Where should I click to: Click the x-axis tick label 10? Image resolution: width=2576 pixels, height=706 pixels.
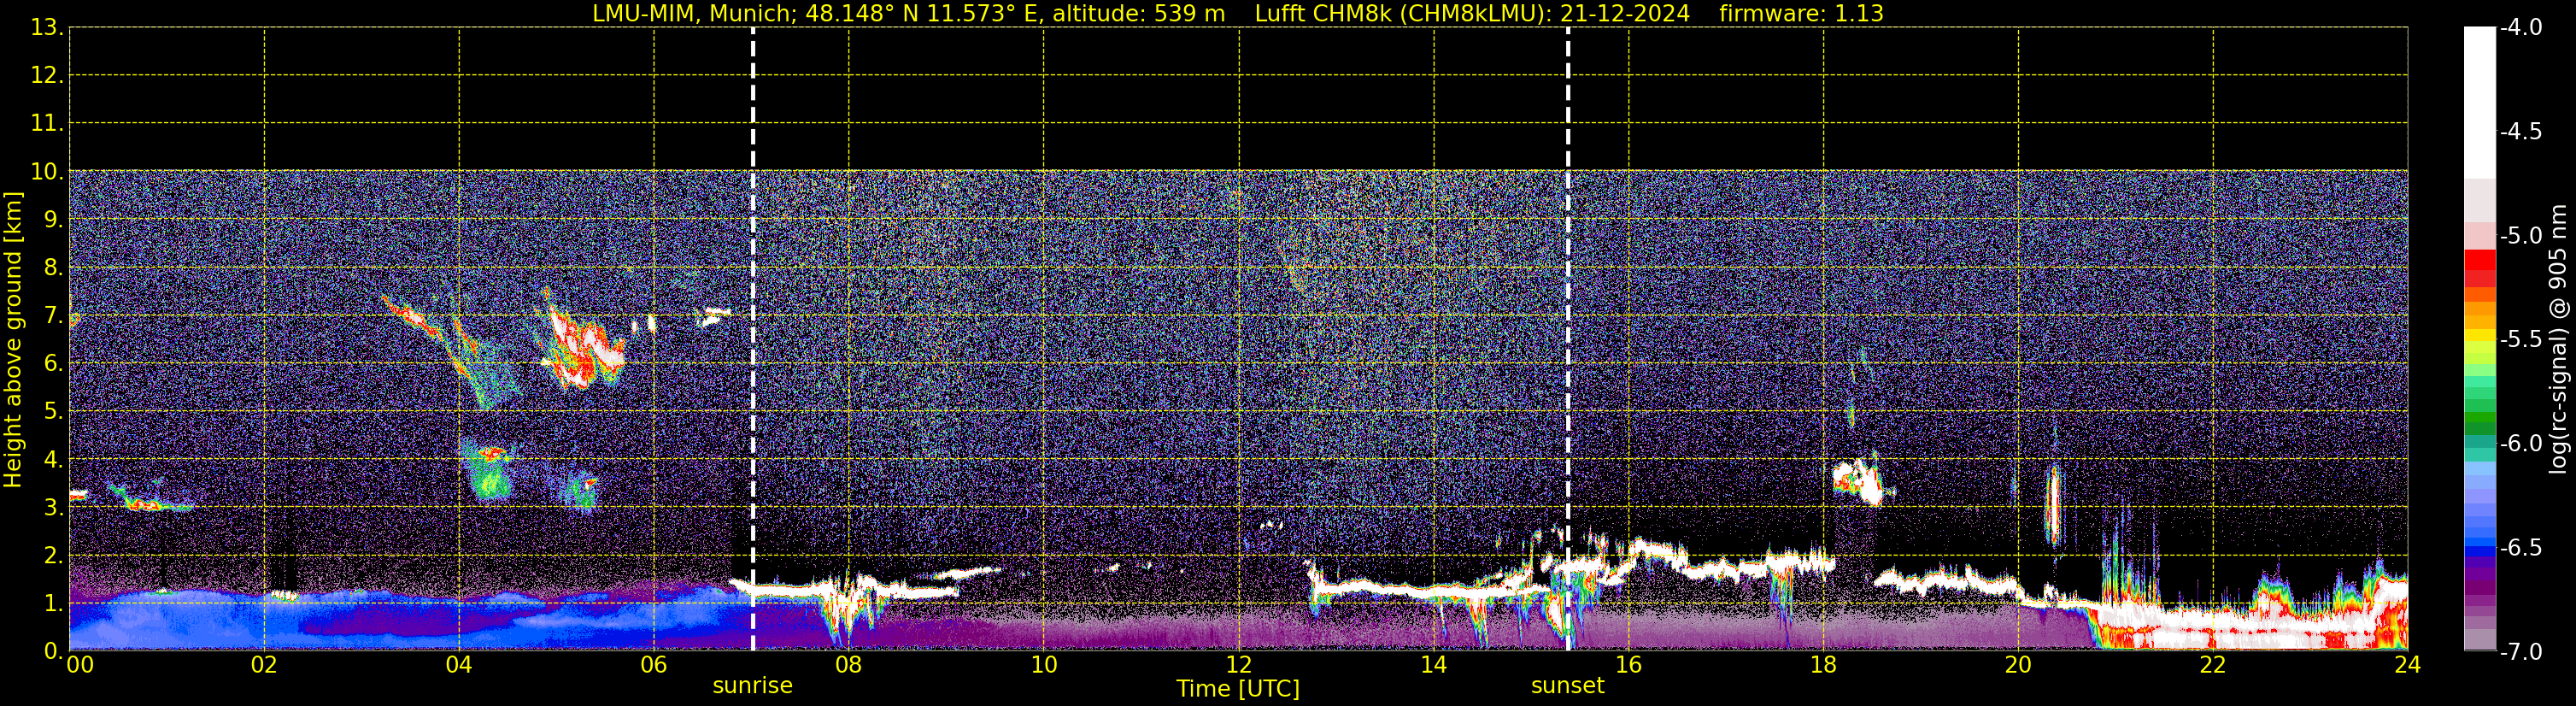[1044, 665]
